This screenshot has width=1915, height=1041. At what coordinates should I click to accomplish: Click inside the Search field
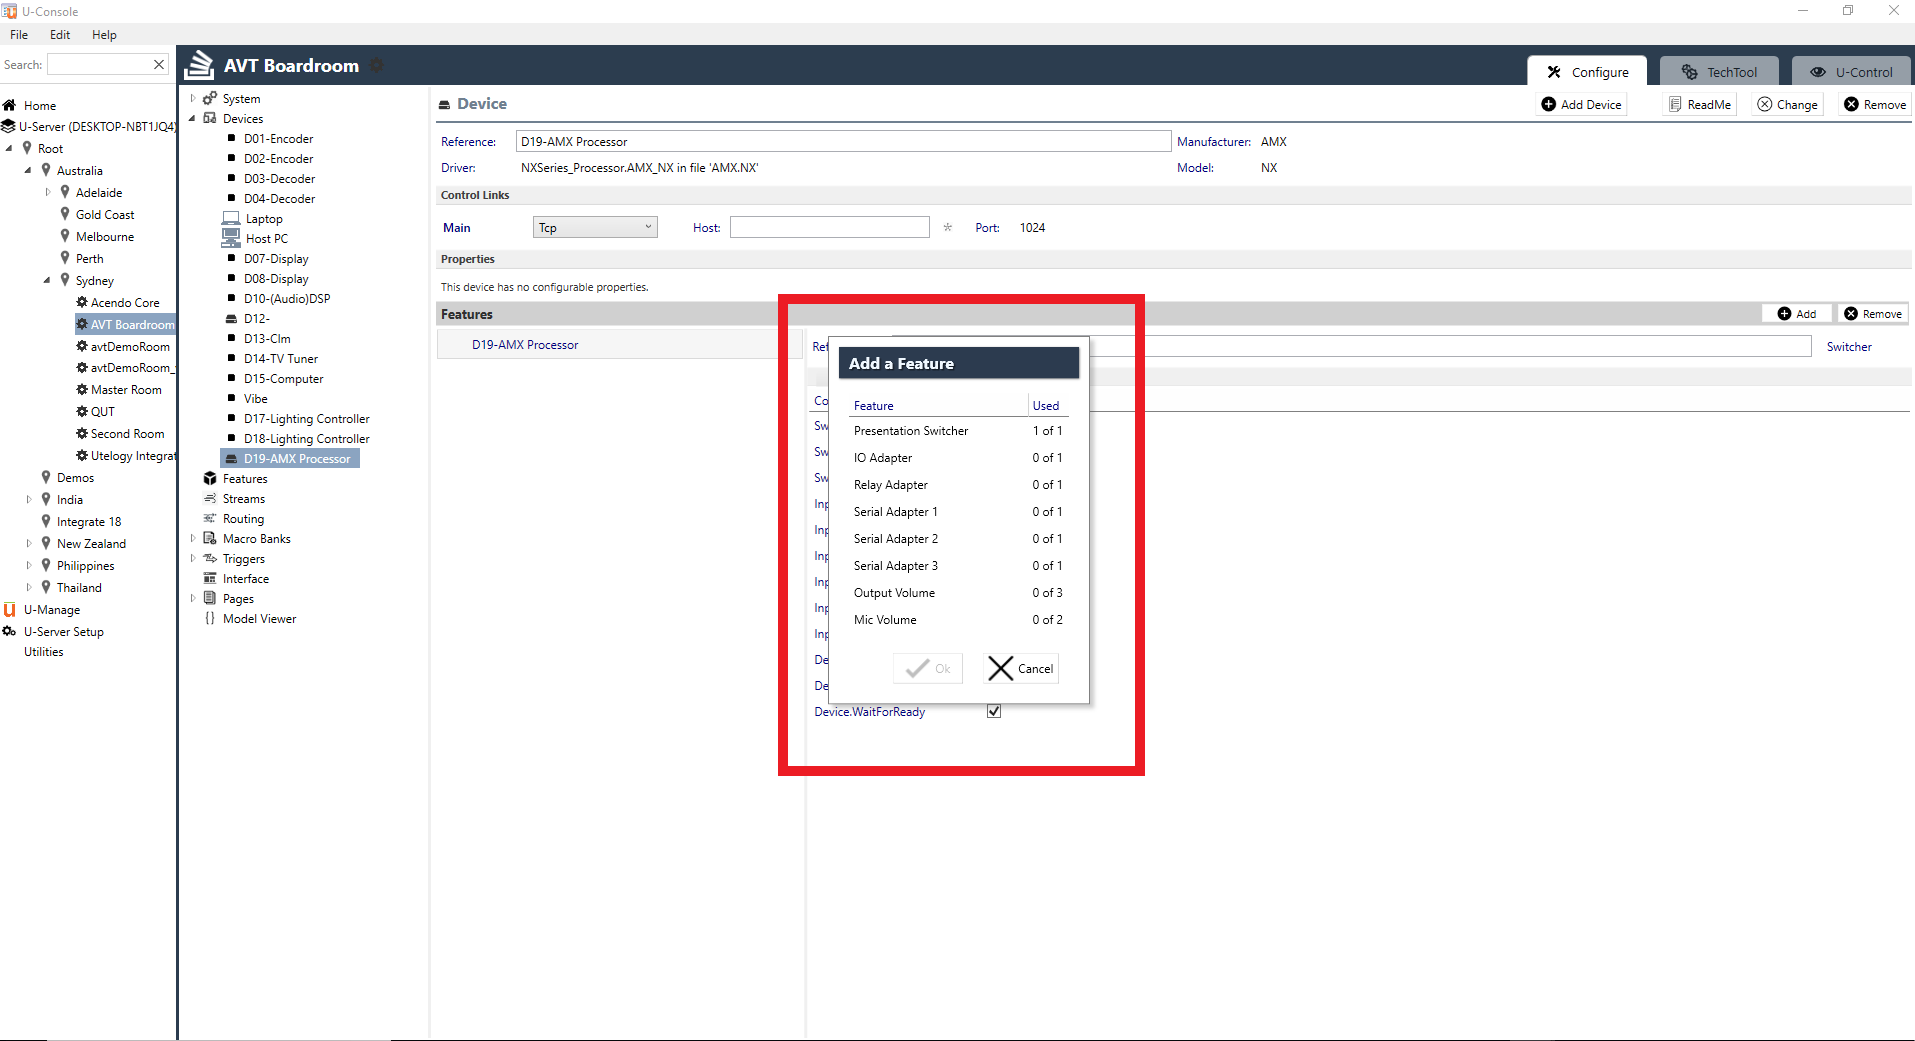tap(100, 63)
